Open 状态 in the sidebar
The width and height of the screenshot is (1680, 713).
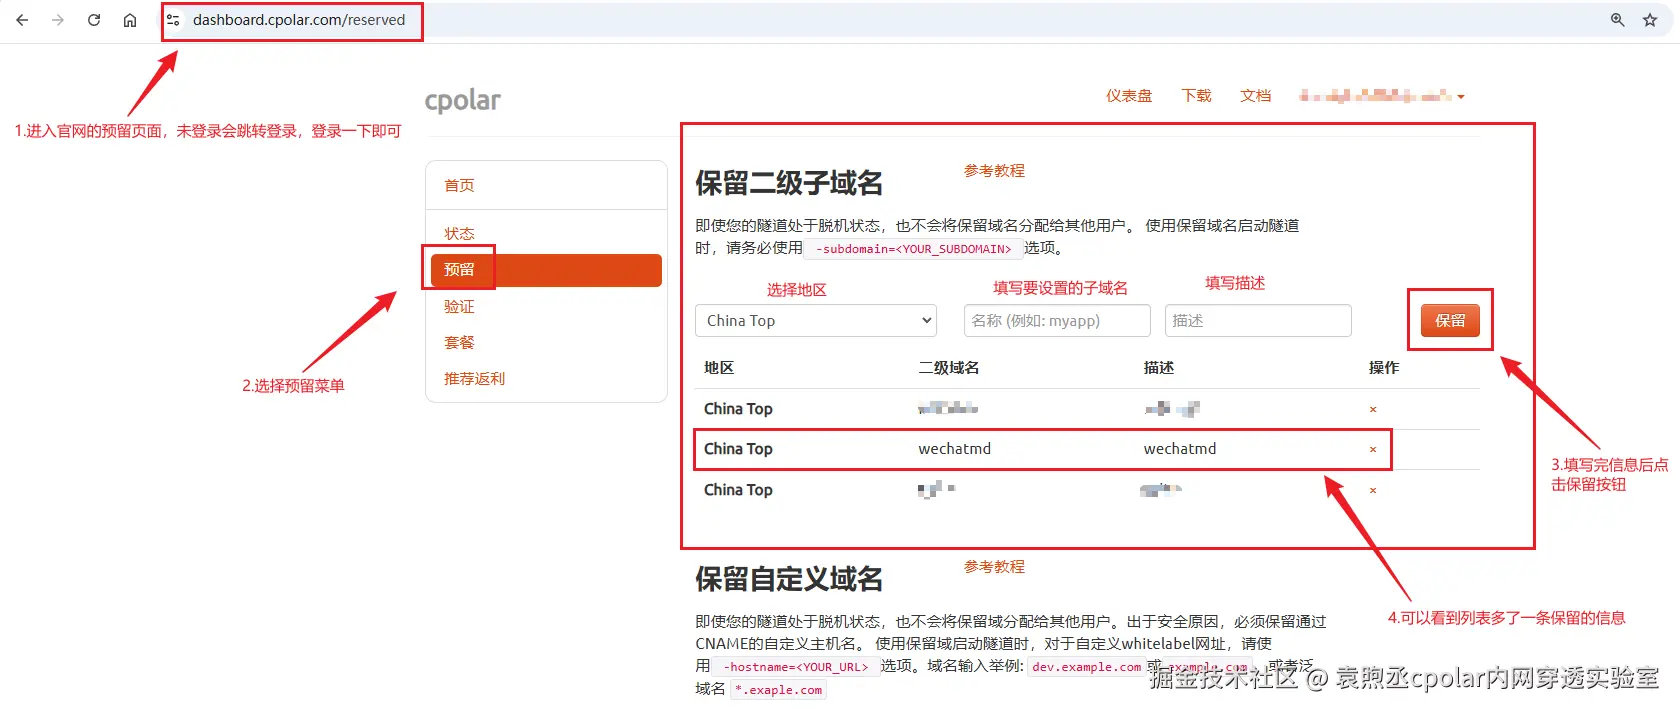459,233
